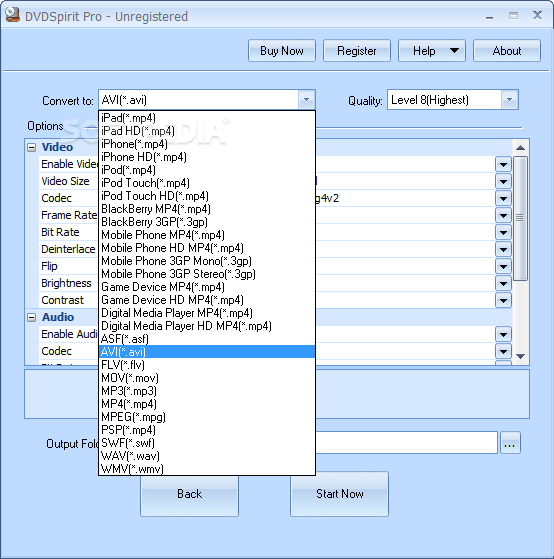Open the Enable Audio row dropdown arrow
The width and height of the screenshot is (554, 559).
tap(503, 335)
